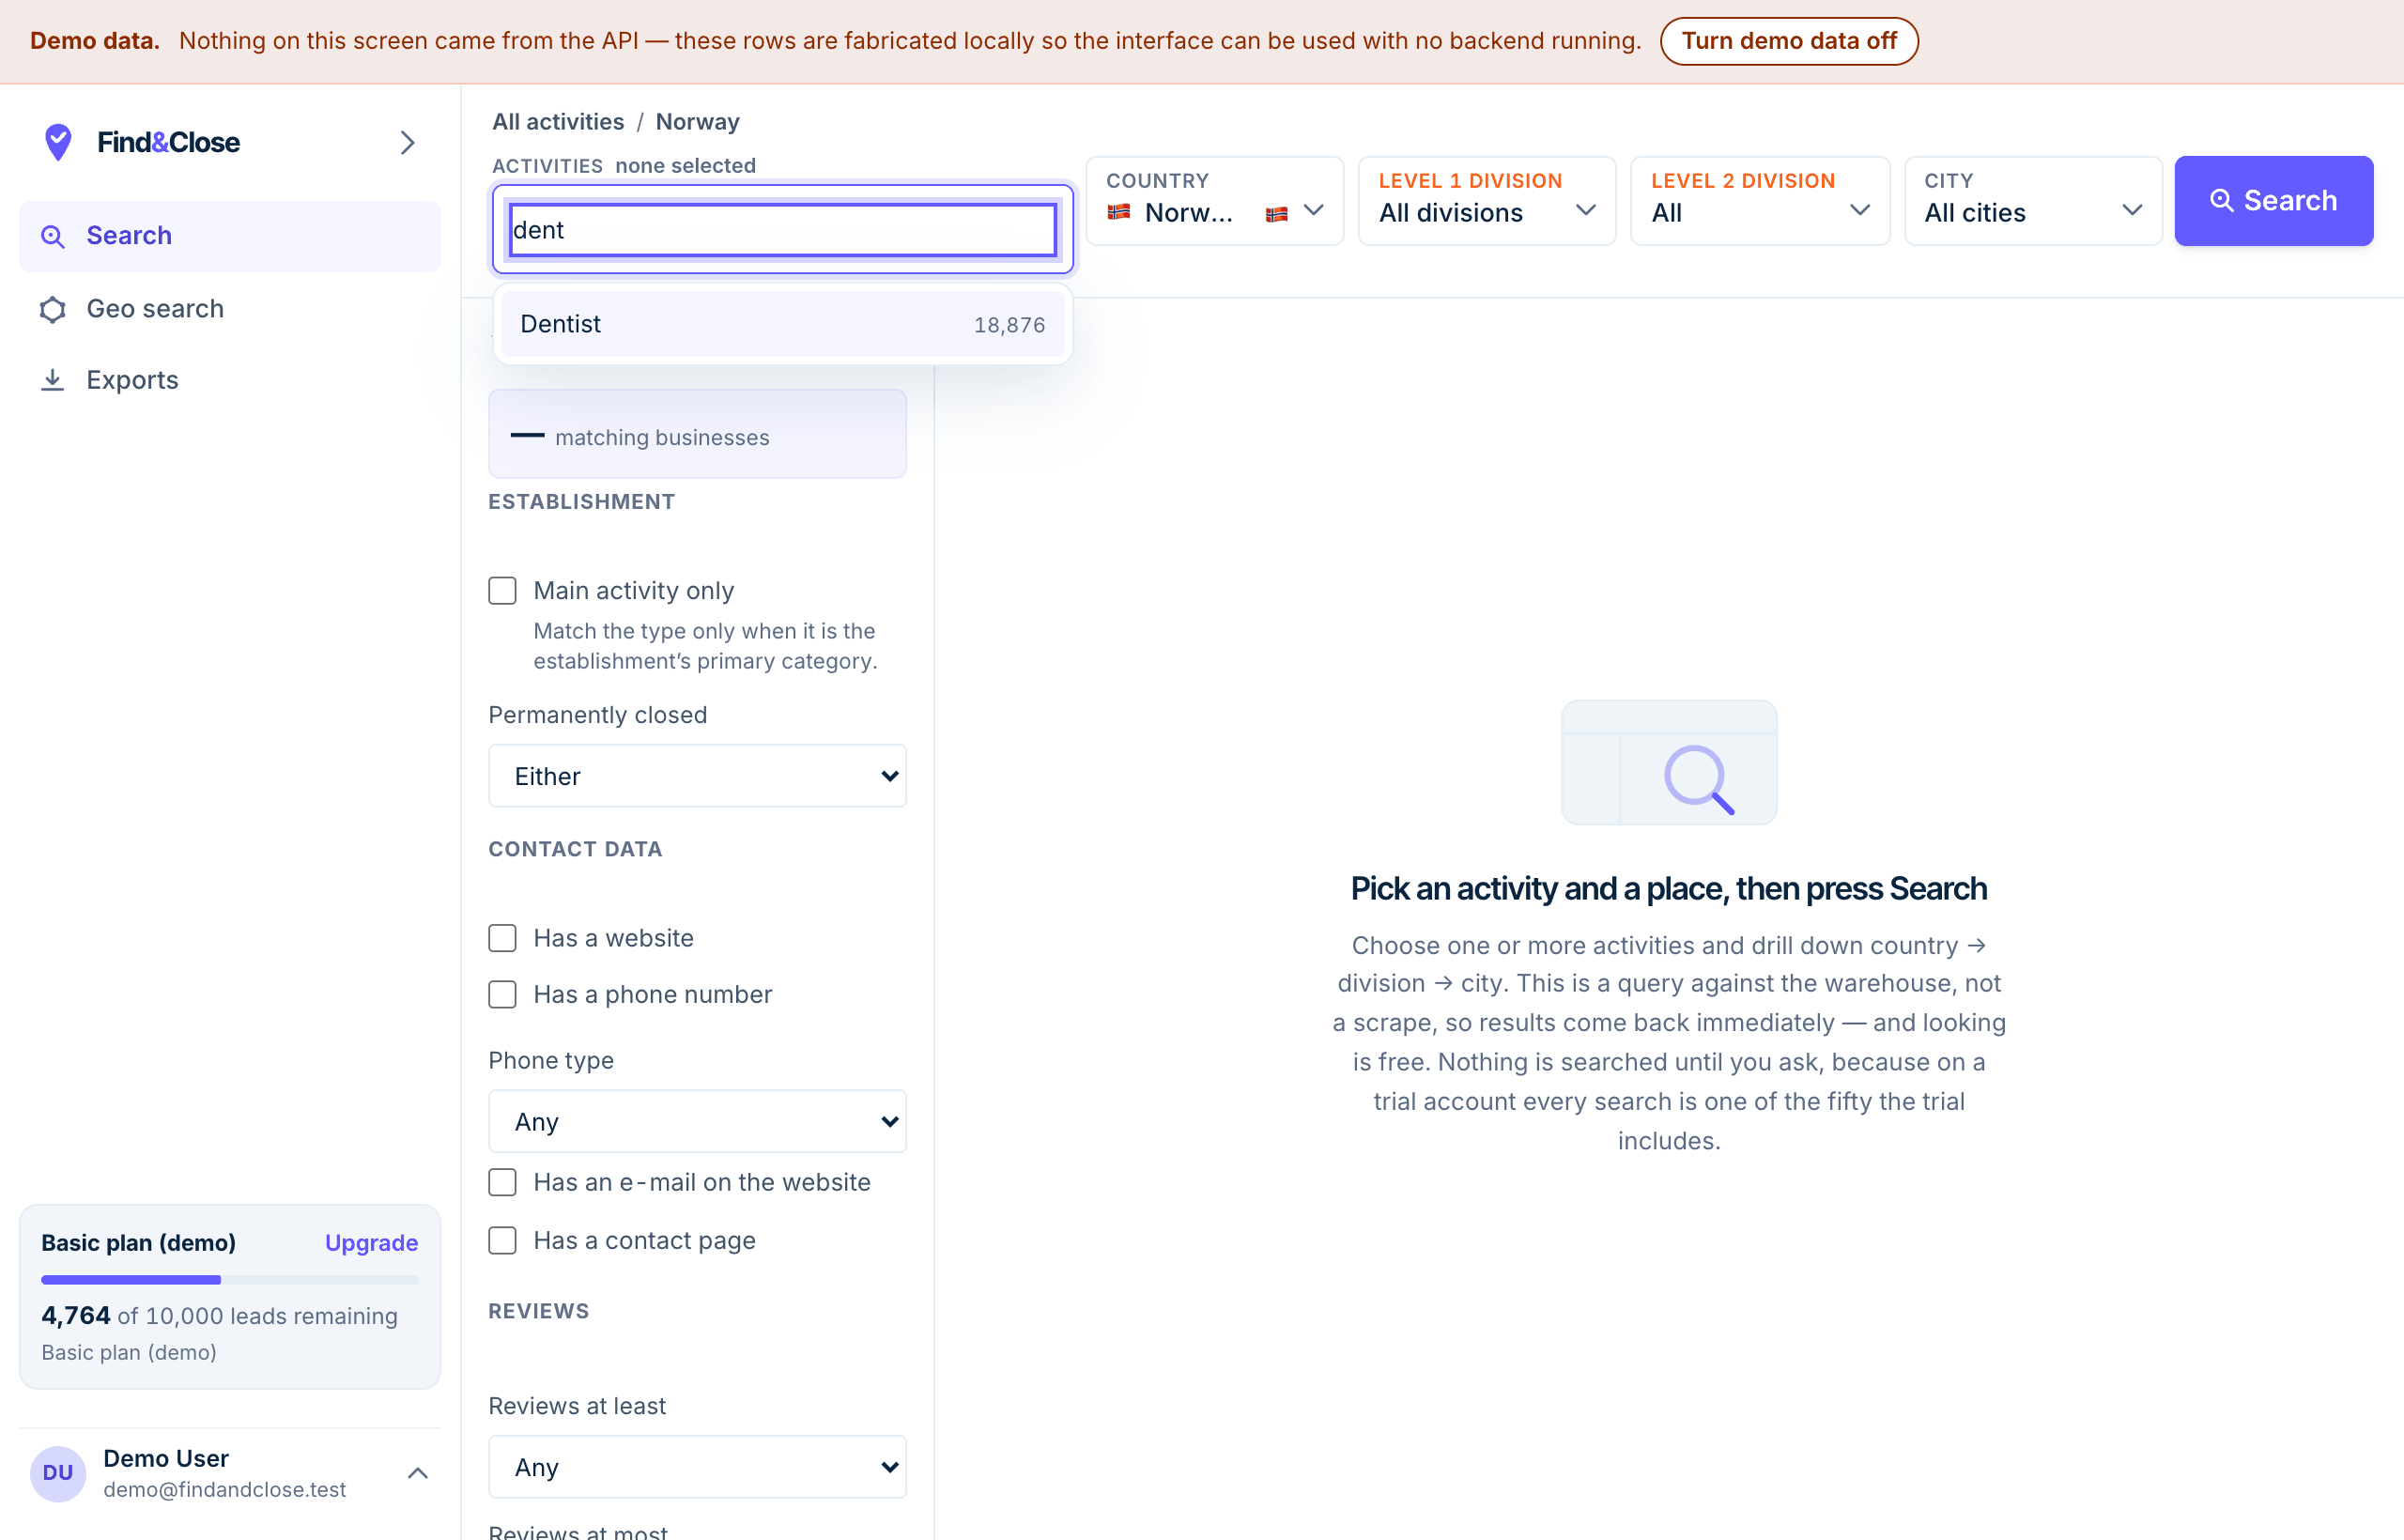Click the DU user avatar

[x=58, y=1473]
